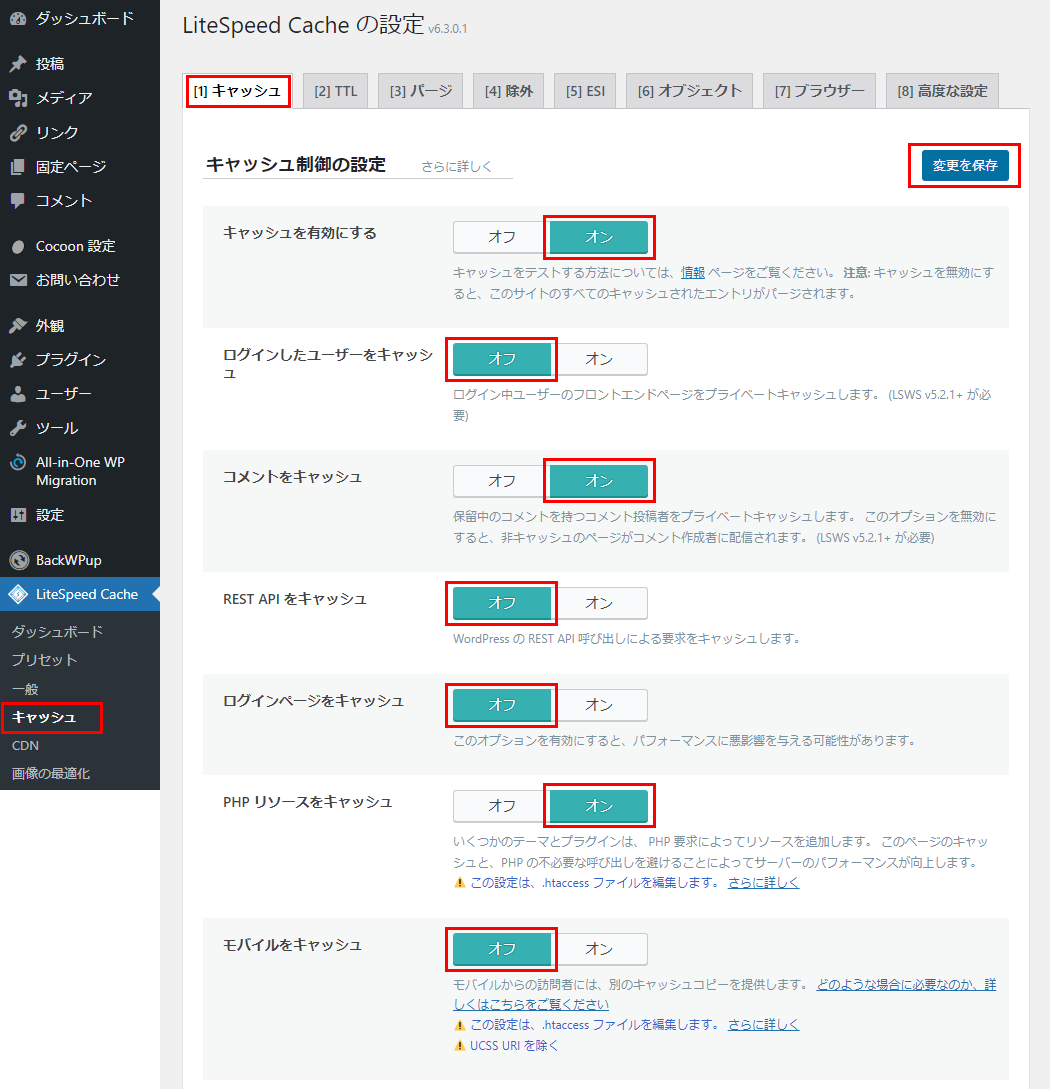Click the envelope icon for お問い合わせ

(18, 280)
